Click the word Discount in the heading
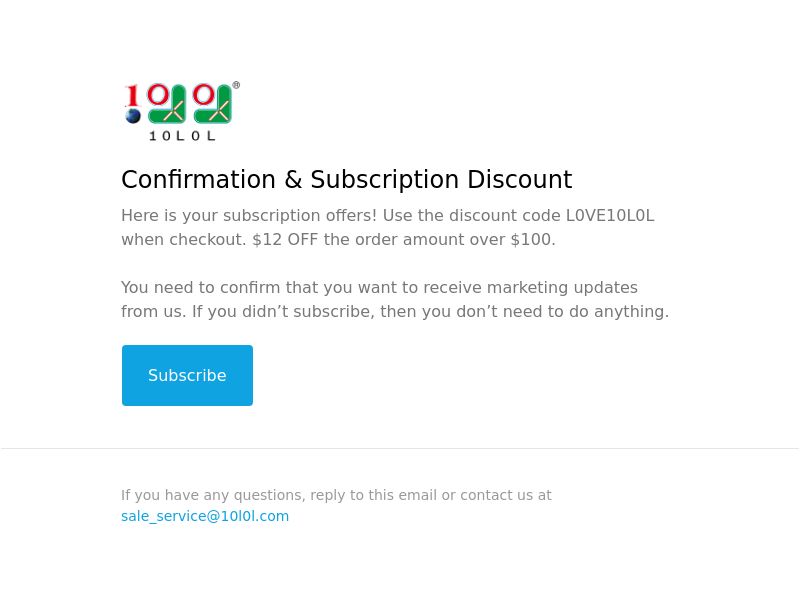Image resolution: width=800 pixels, height=600 pixels. tap(519, 180)
